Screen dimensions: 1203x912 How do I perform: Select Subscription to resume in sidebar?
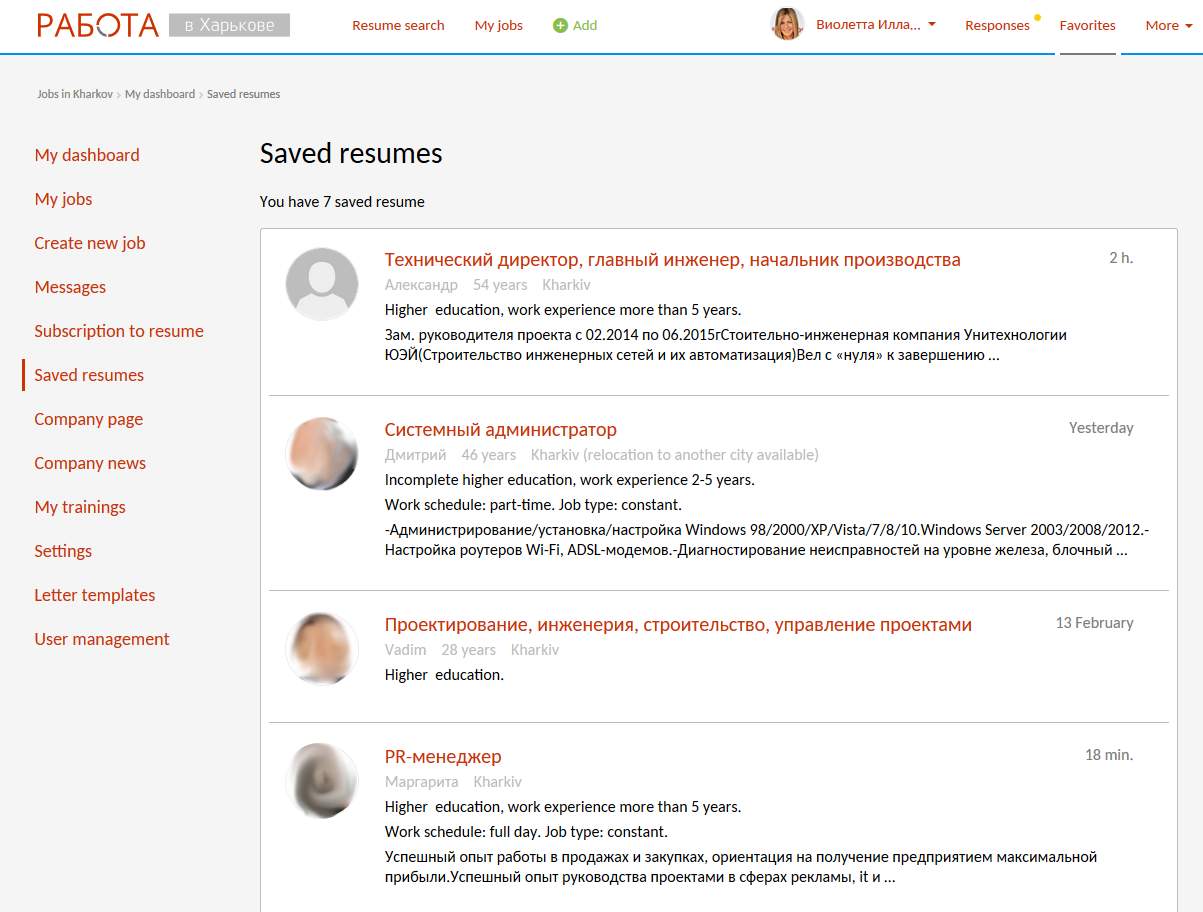pos(119,331)
